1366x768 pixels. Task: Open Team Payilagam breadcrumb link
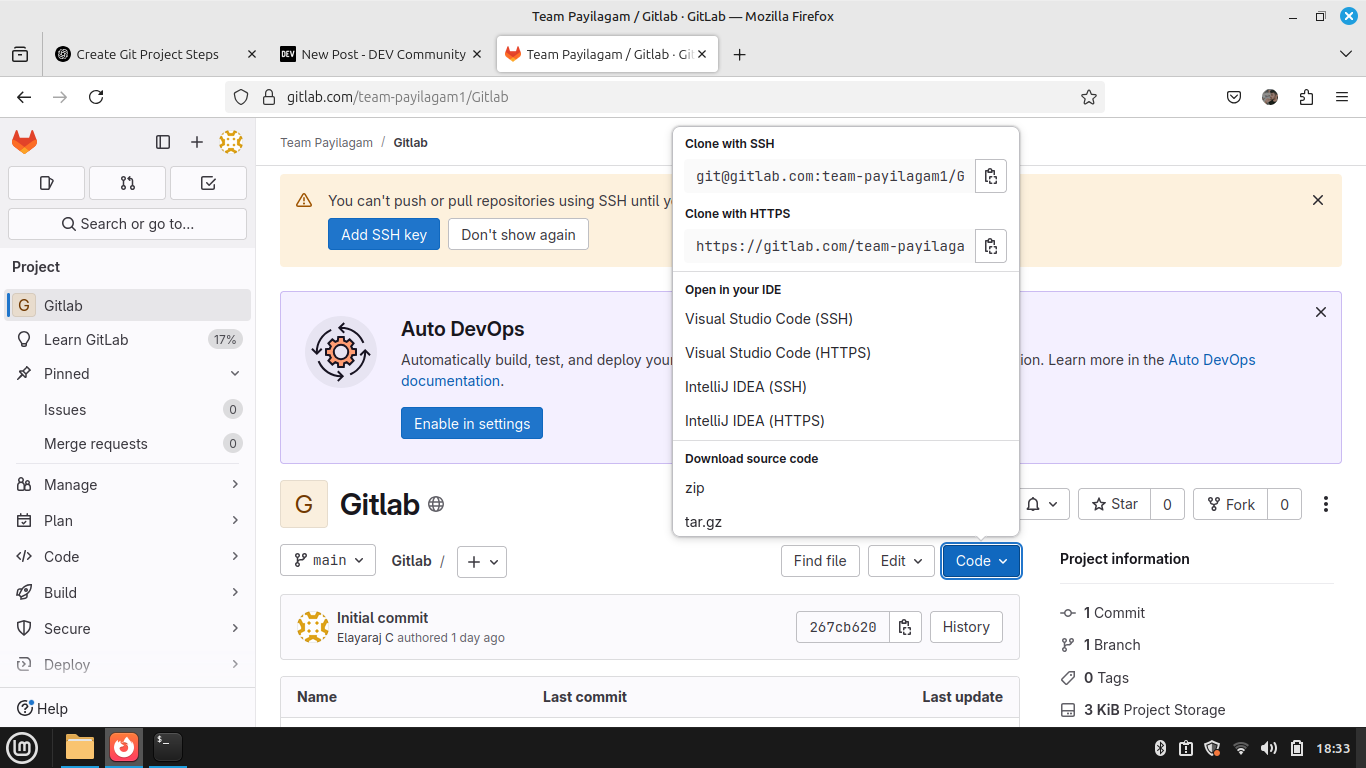coord(326,143)
